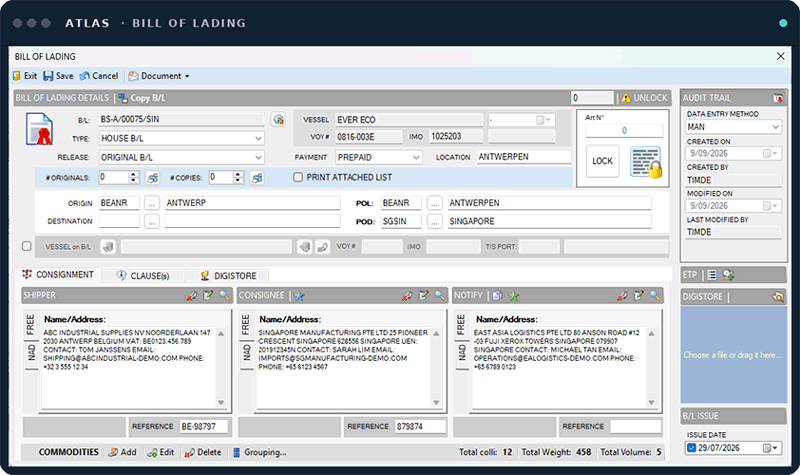Delete the selected commodity
Image resolution: width=800 pixels, height=475 pixels.
203,452
